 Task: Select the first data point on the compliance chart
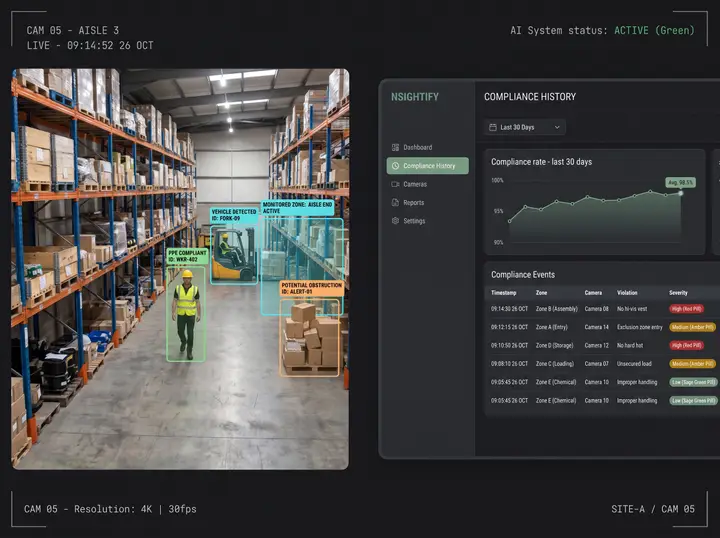pyautogui.click(x=510, y=221)
